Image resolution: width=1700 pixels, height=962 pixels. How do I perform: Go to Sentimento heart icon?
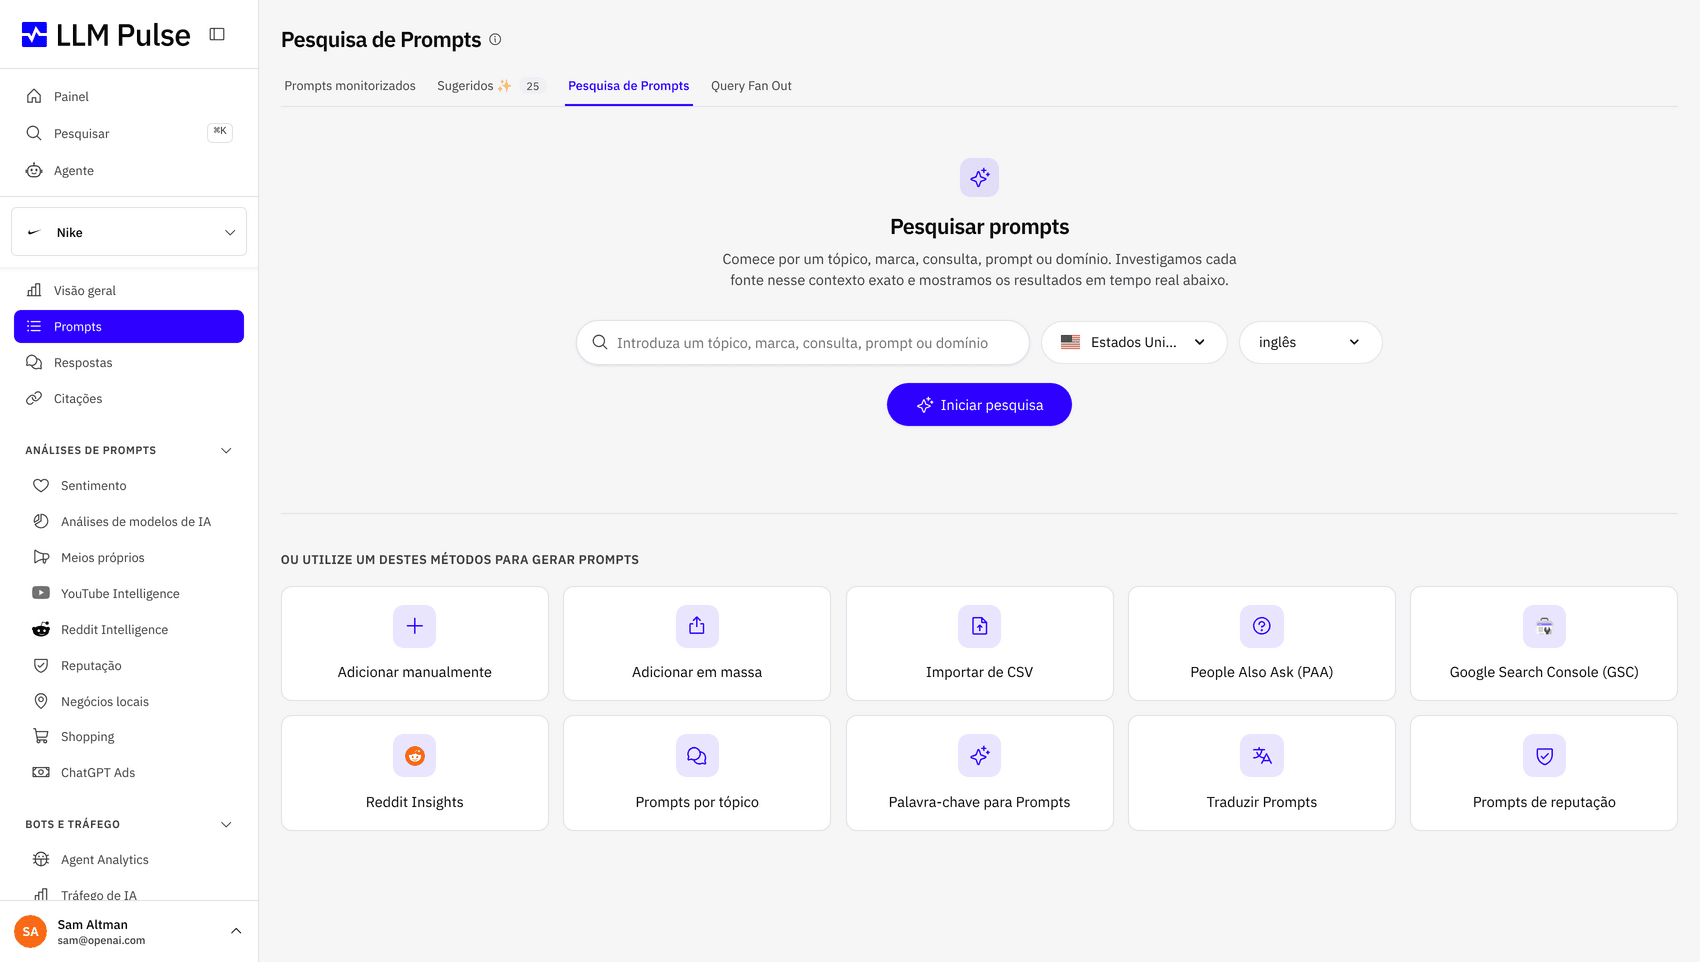pos(41,485)
